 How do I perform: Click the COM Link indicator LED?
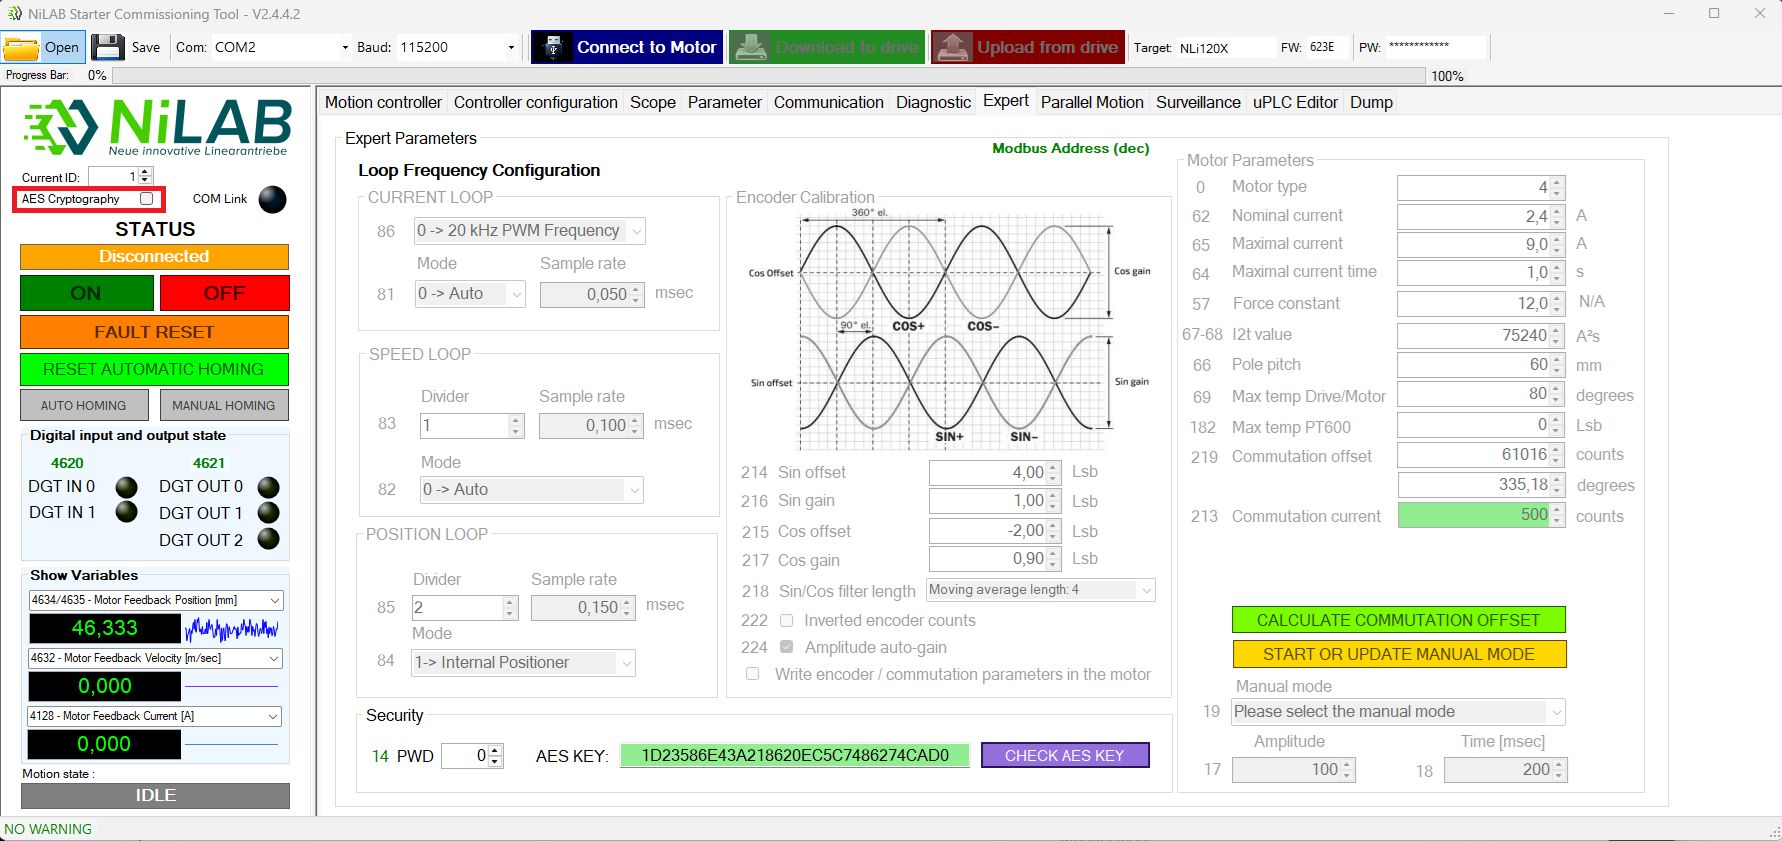[272, 200]
